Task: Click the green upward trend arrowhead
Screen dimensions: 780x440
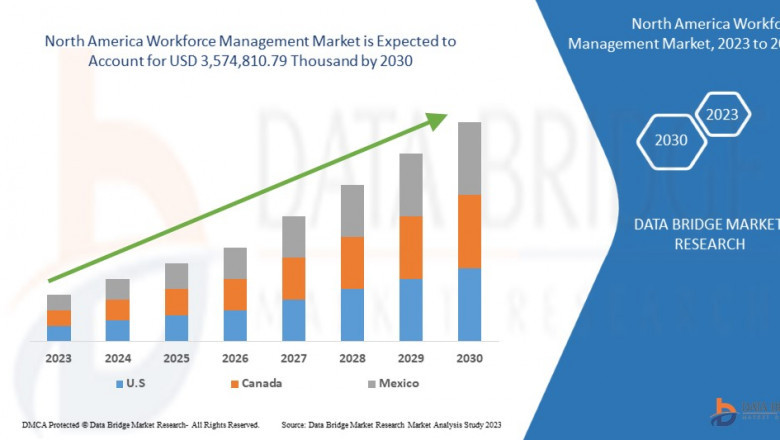Action: tap(436, 121)
